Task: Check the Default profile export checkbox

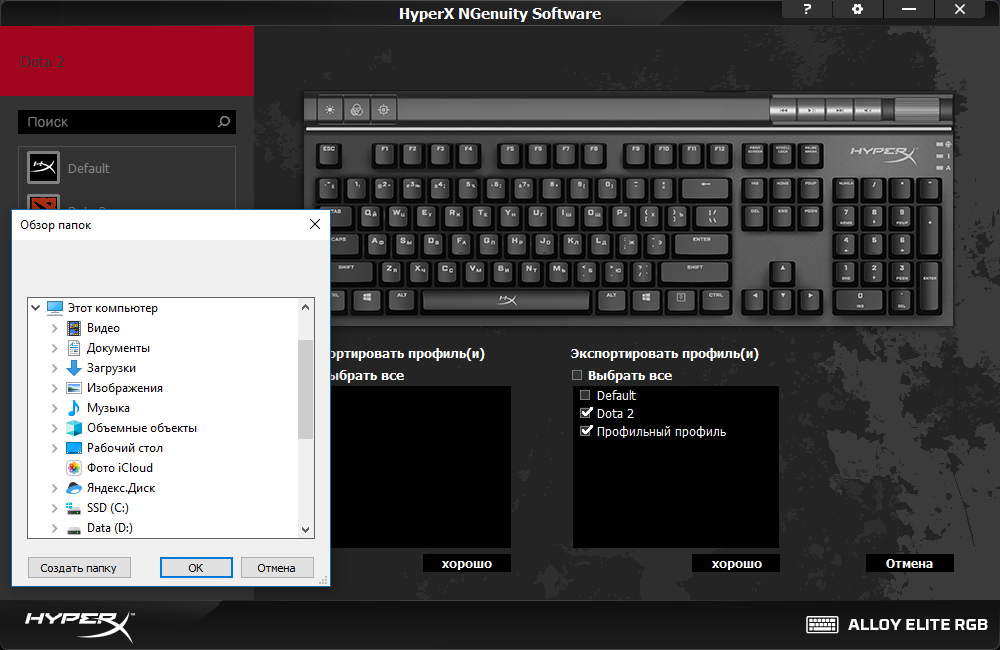Action: tap(586, 395)
